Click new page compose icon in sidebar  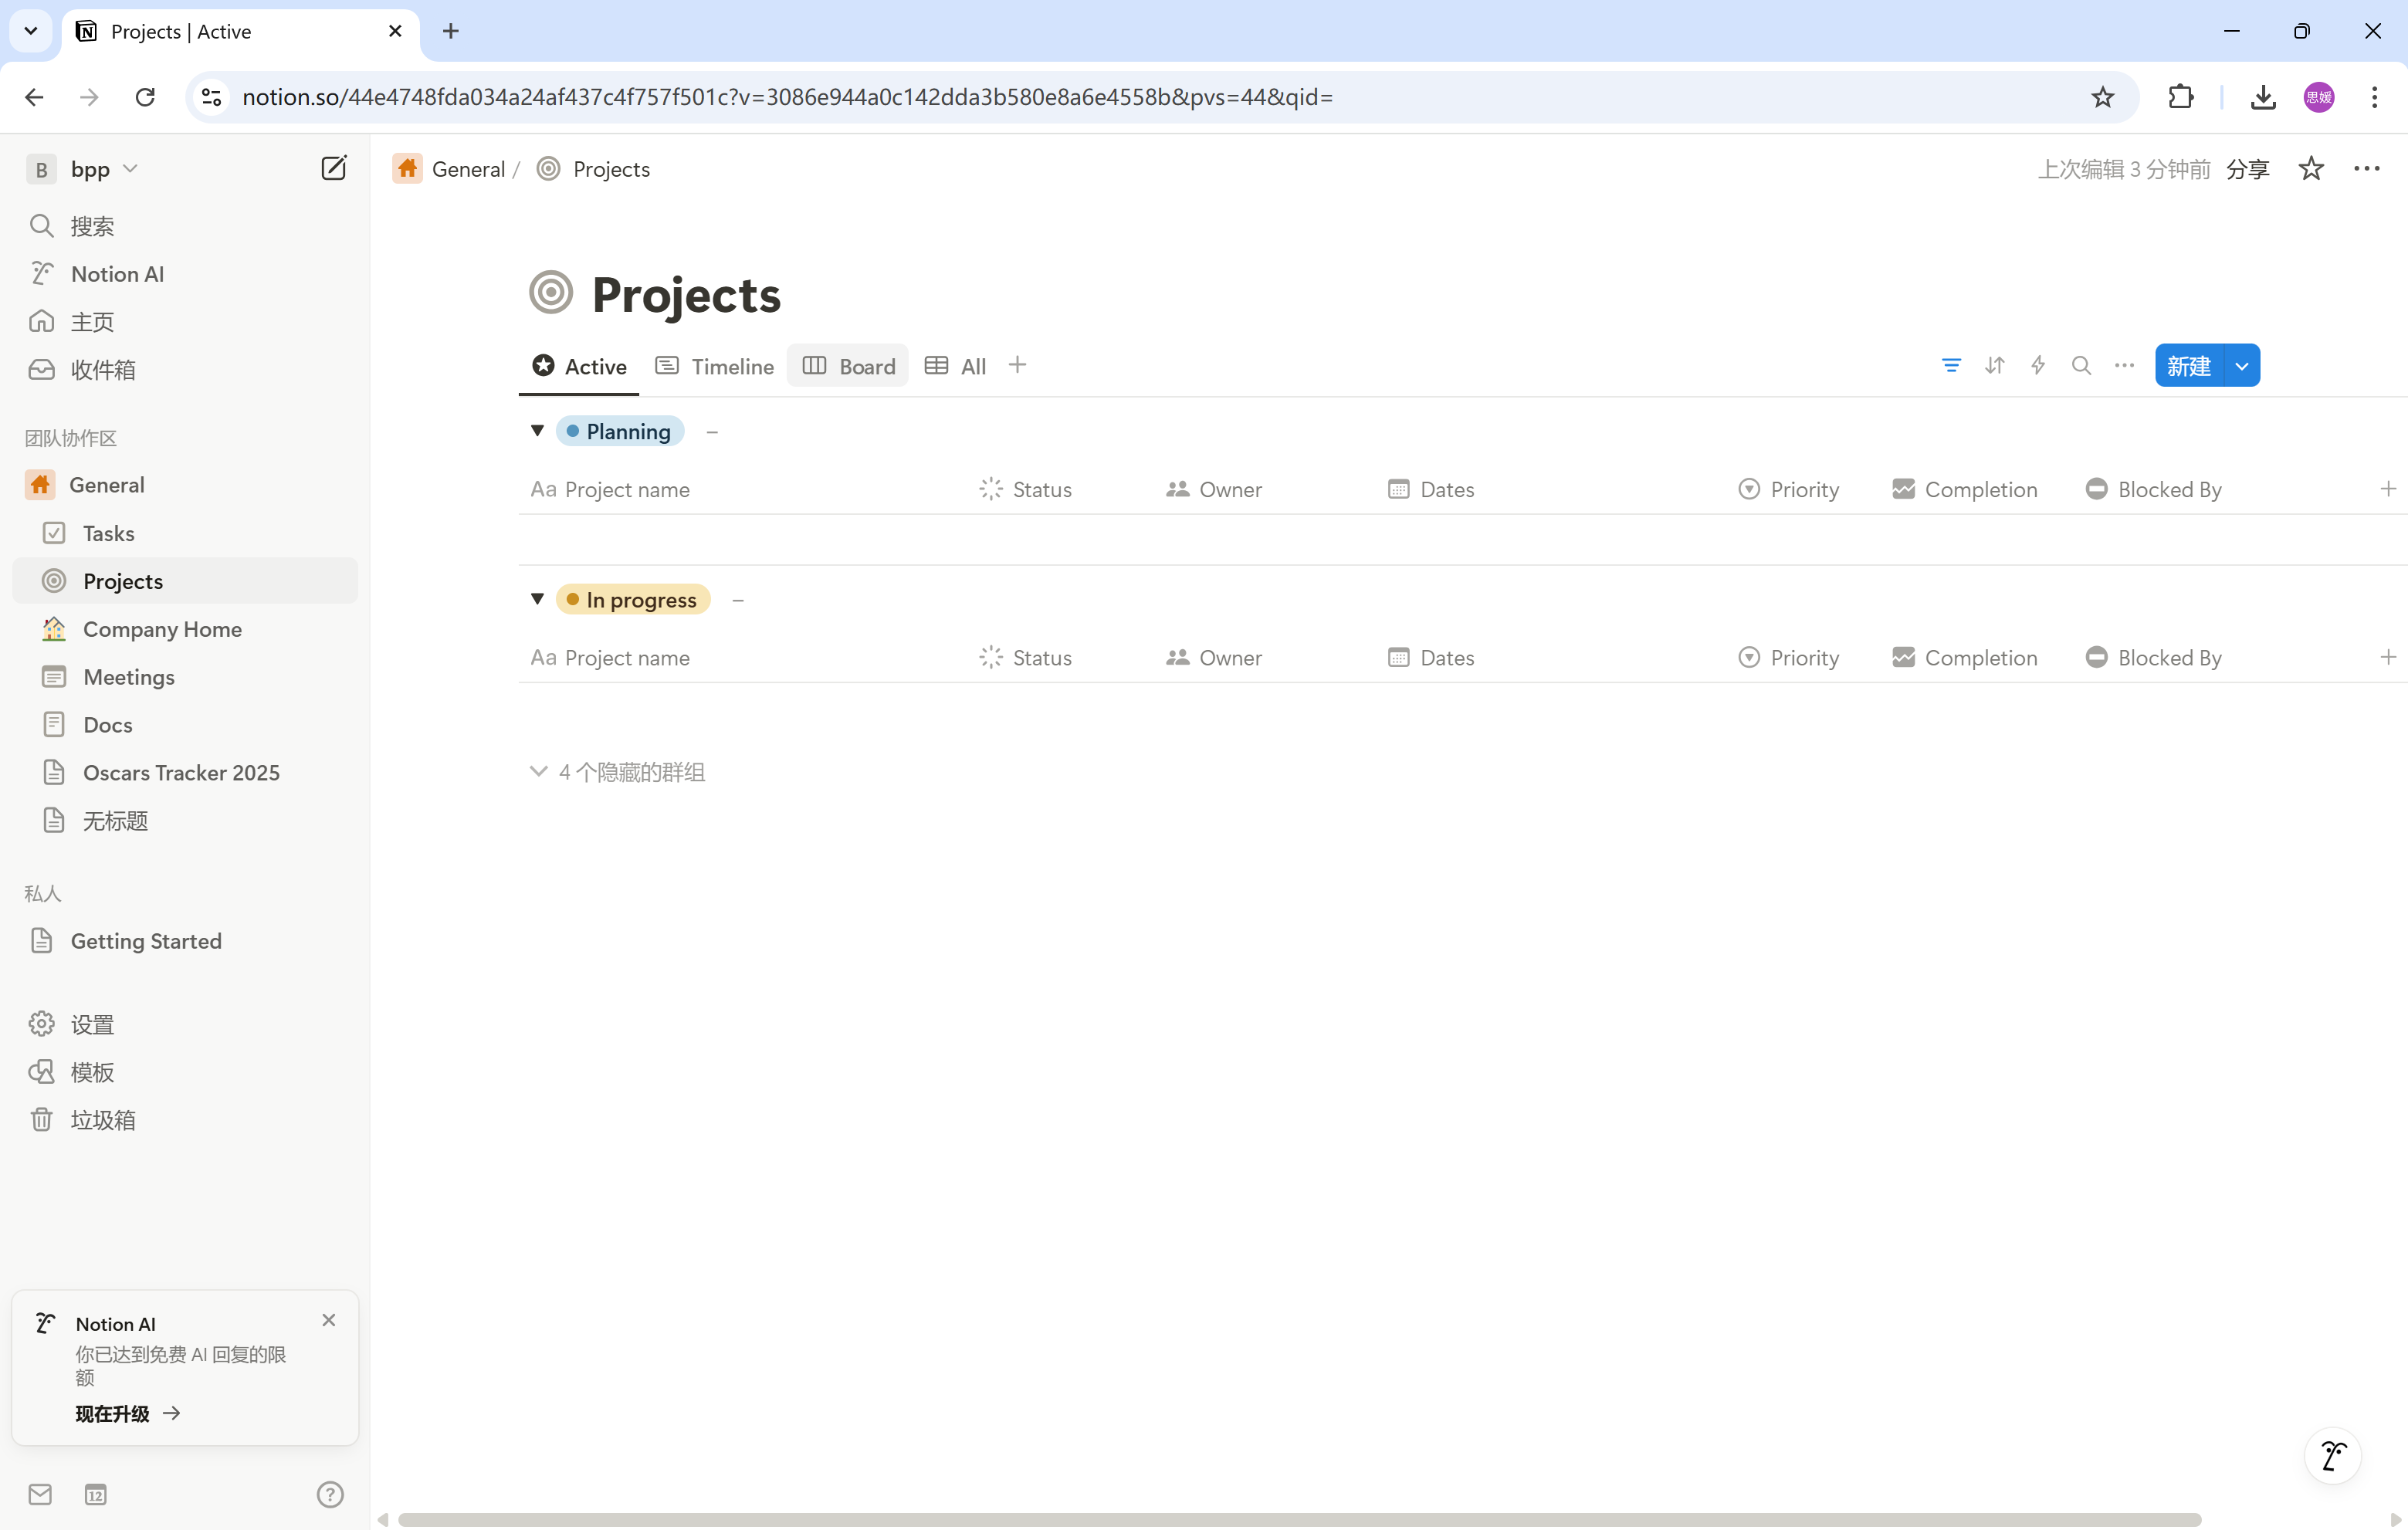[x=333, y=168]
